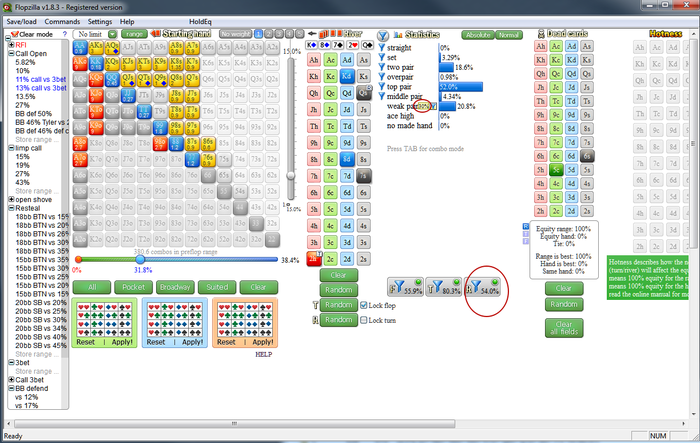700x443 pixels.
Task: Click the turn filter button showing 80.3%
Action: (443, 287)
